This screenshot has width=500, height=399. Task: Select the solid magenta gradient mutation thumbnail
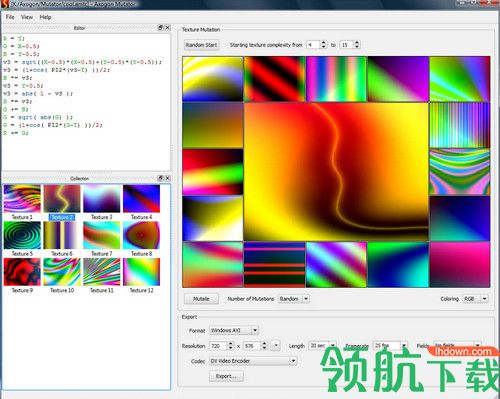click(460, 265)
